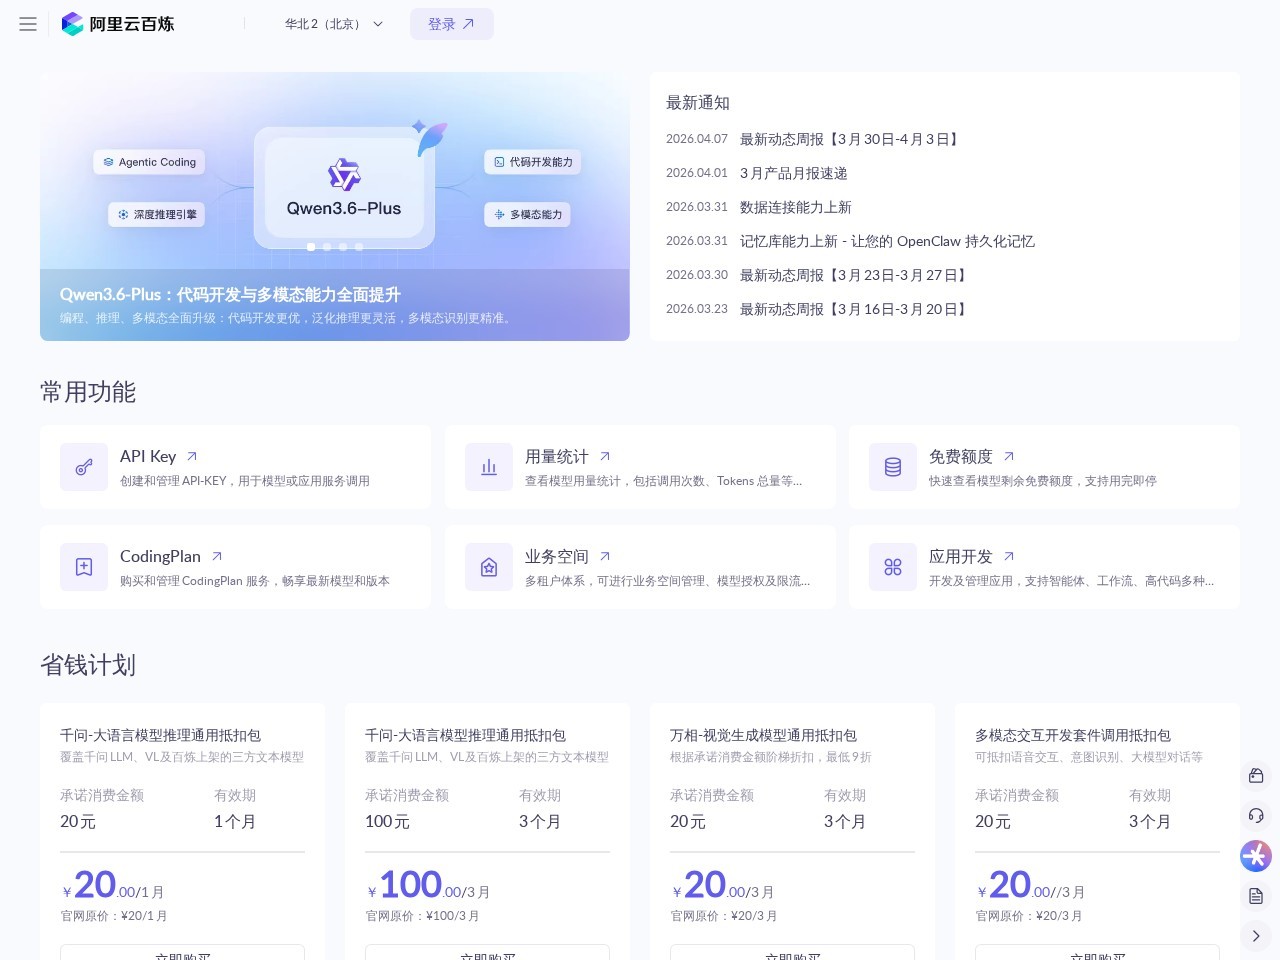Click the arrow next to API Key

click(192, 456)
